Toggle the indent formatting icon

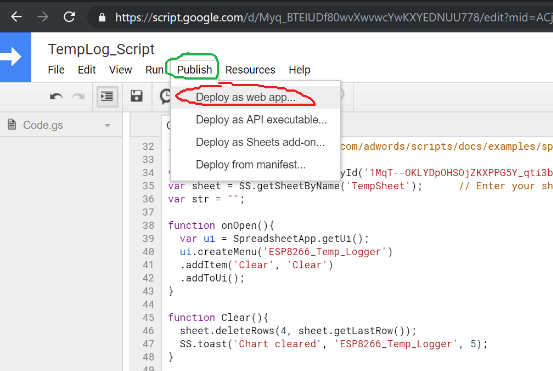click(107, 96)
